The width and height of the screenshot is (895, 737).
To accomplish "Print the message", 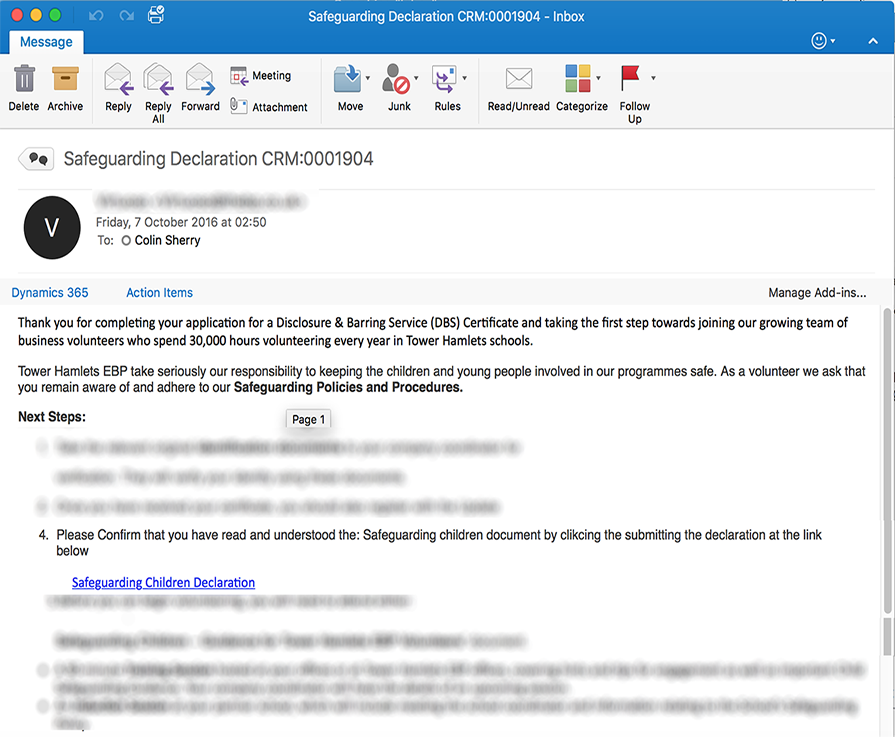I will 155,15.
